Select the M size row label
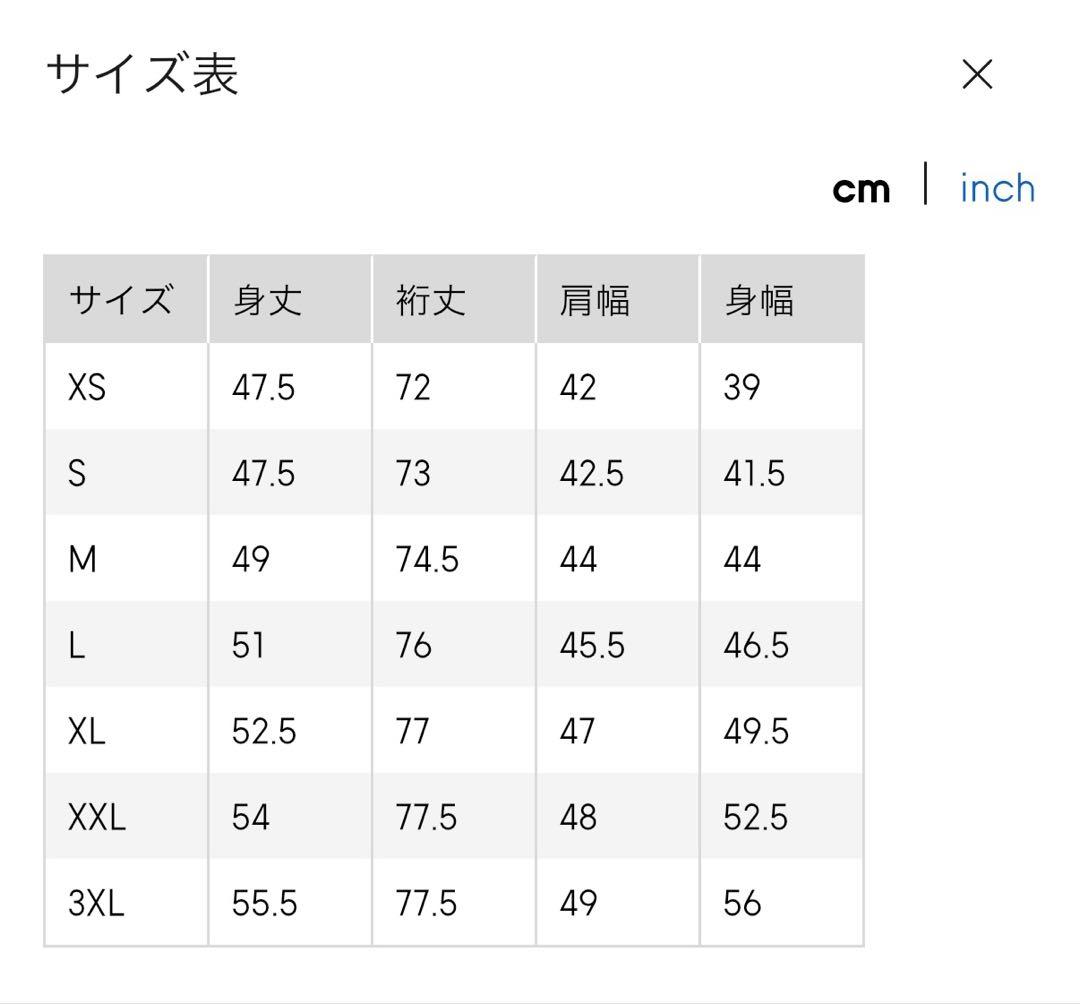The image size is (1080, 1004). 82,559
